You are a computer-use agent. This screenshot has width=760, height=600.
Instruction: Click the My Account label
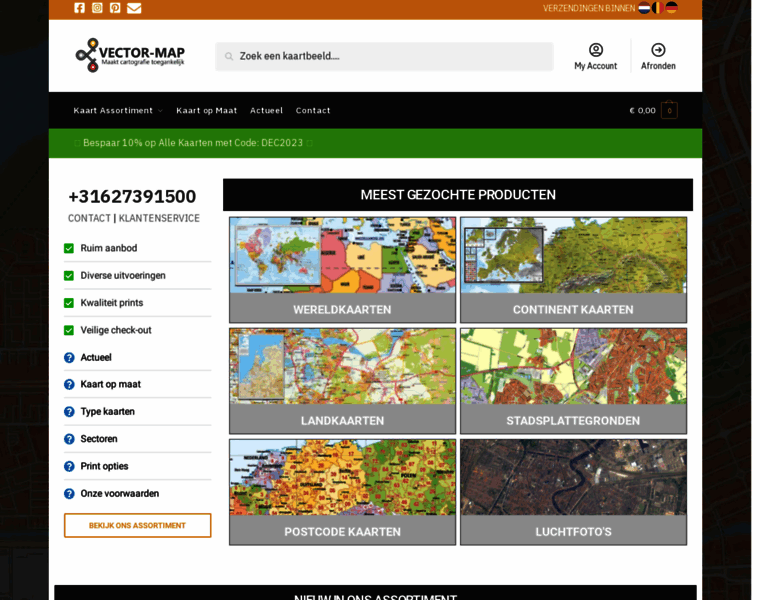596,66
